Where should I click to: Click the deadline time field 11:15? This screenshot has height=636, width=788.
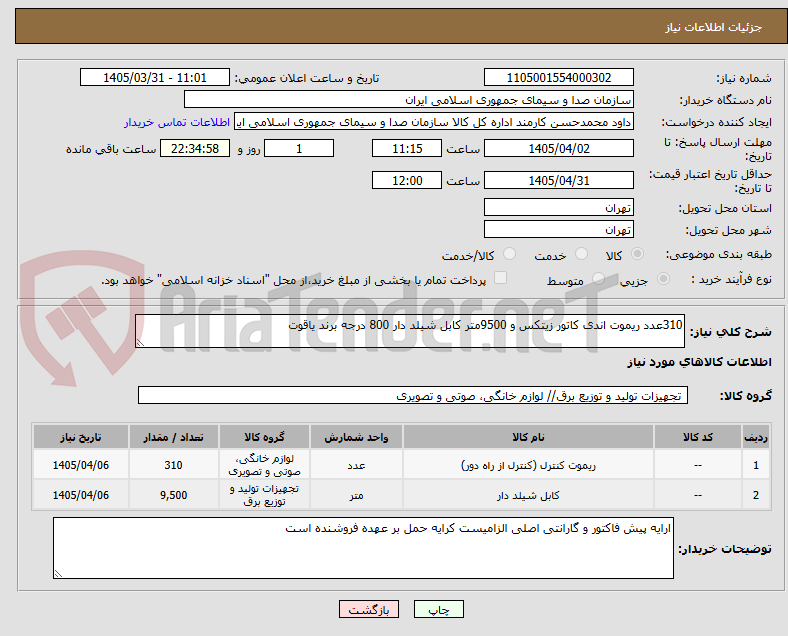(407, 148)
